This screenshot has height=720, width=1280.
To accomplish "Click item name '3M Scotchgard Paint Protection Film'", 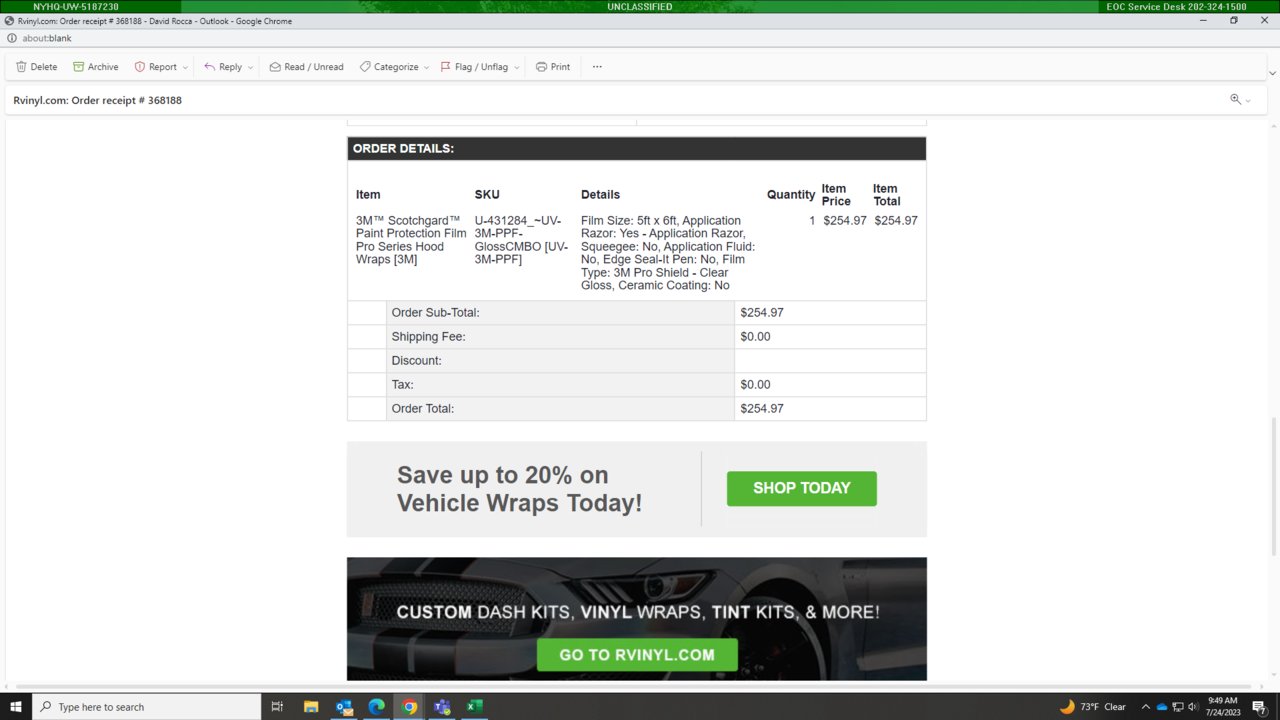I will 411,240.
